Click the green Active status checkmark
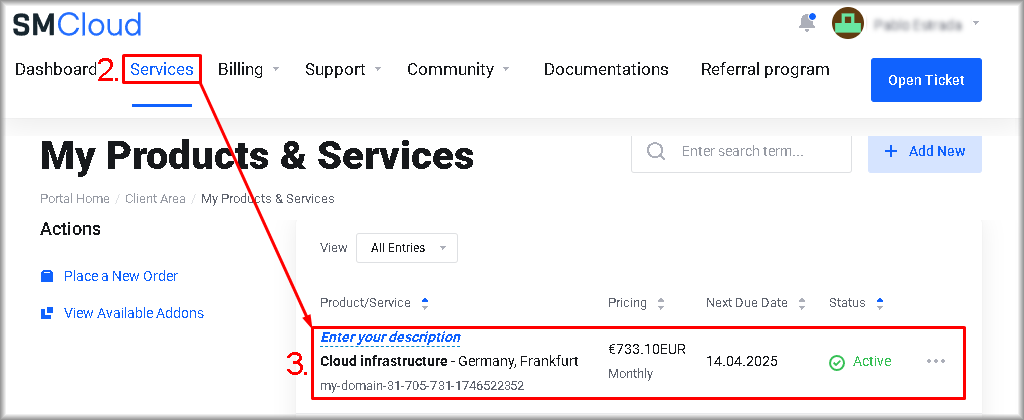1024x420 pixels. (837, 362)
